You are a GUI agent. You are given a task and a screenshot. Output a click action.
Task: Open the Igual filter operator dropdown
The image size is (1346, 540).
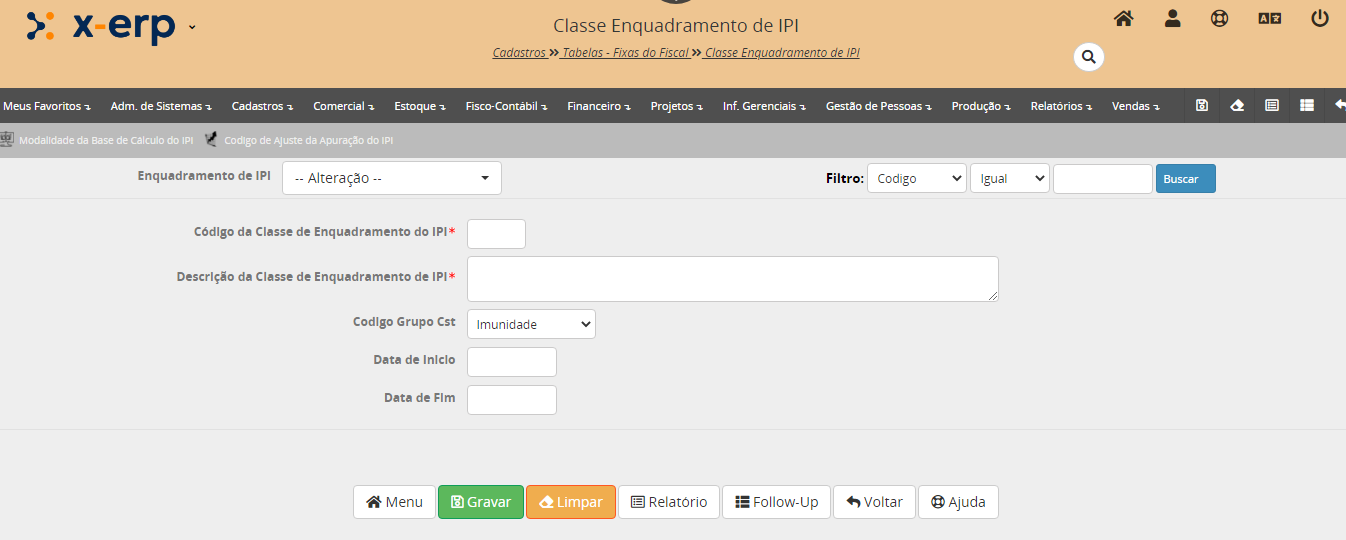(x=1009, y=179)
